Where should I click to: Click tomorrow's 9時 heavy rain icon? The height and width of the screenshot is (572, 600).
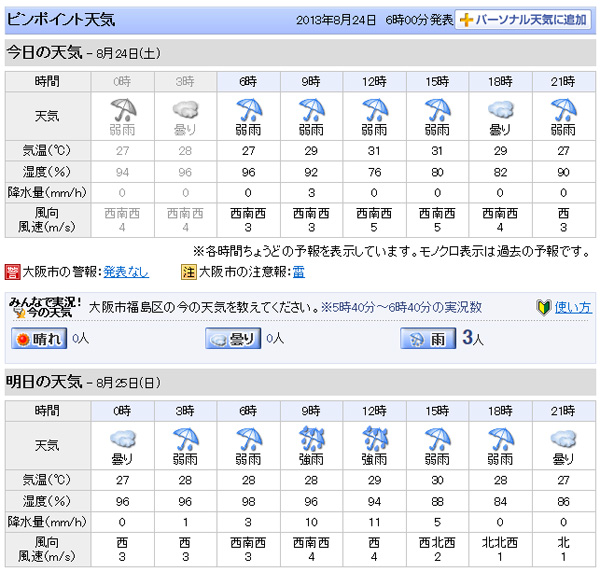308,437
